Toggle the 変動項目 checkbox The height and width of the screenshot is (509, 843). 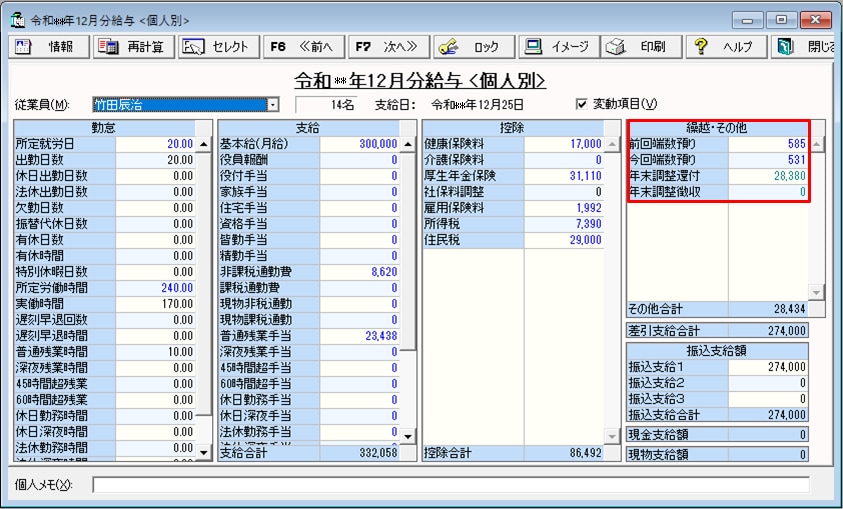[583, 104]
